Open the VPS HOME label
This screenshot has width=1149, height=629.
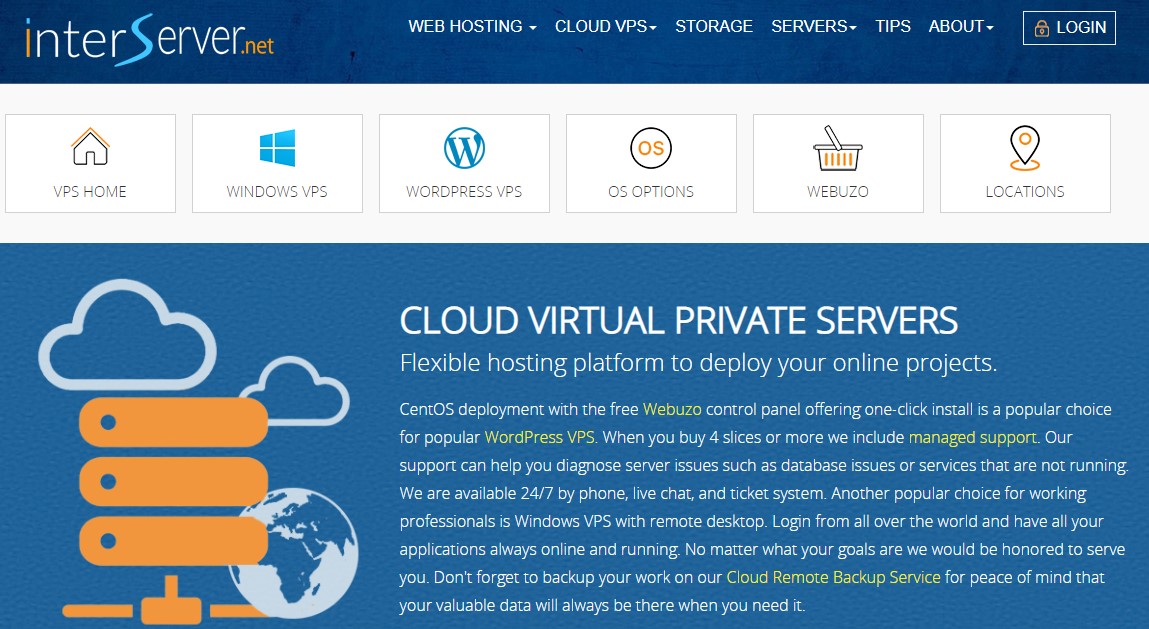pos(90,191)
